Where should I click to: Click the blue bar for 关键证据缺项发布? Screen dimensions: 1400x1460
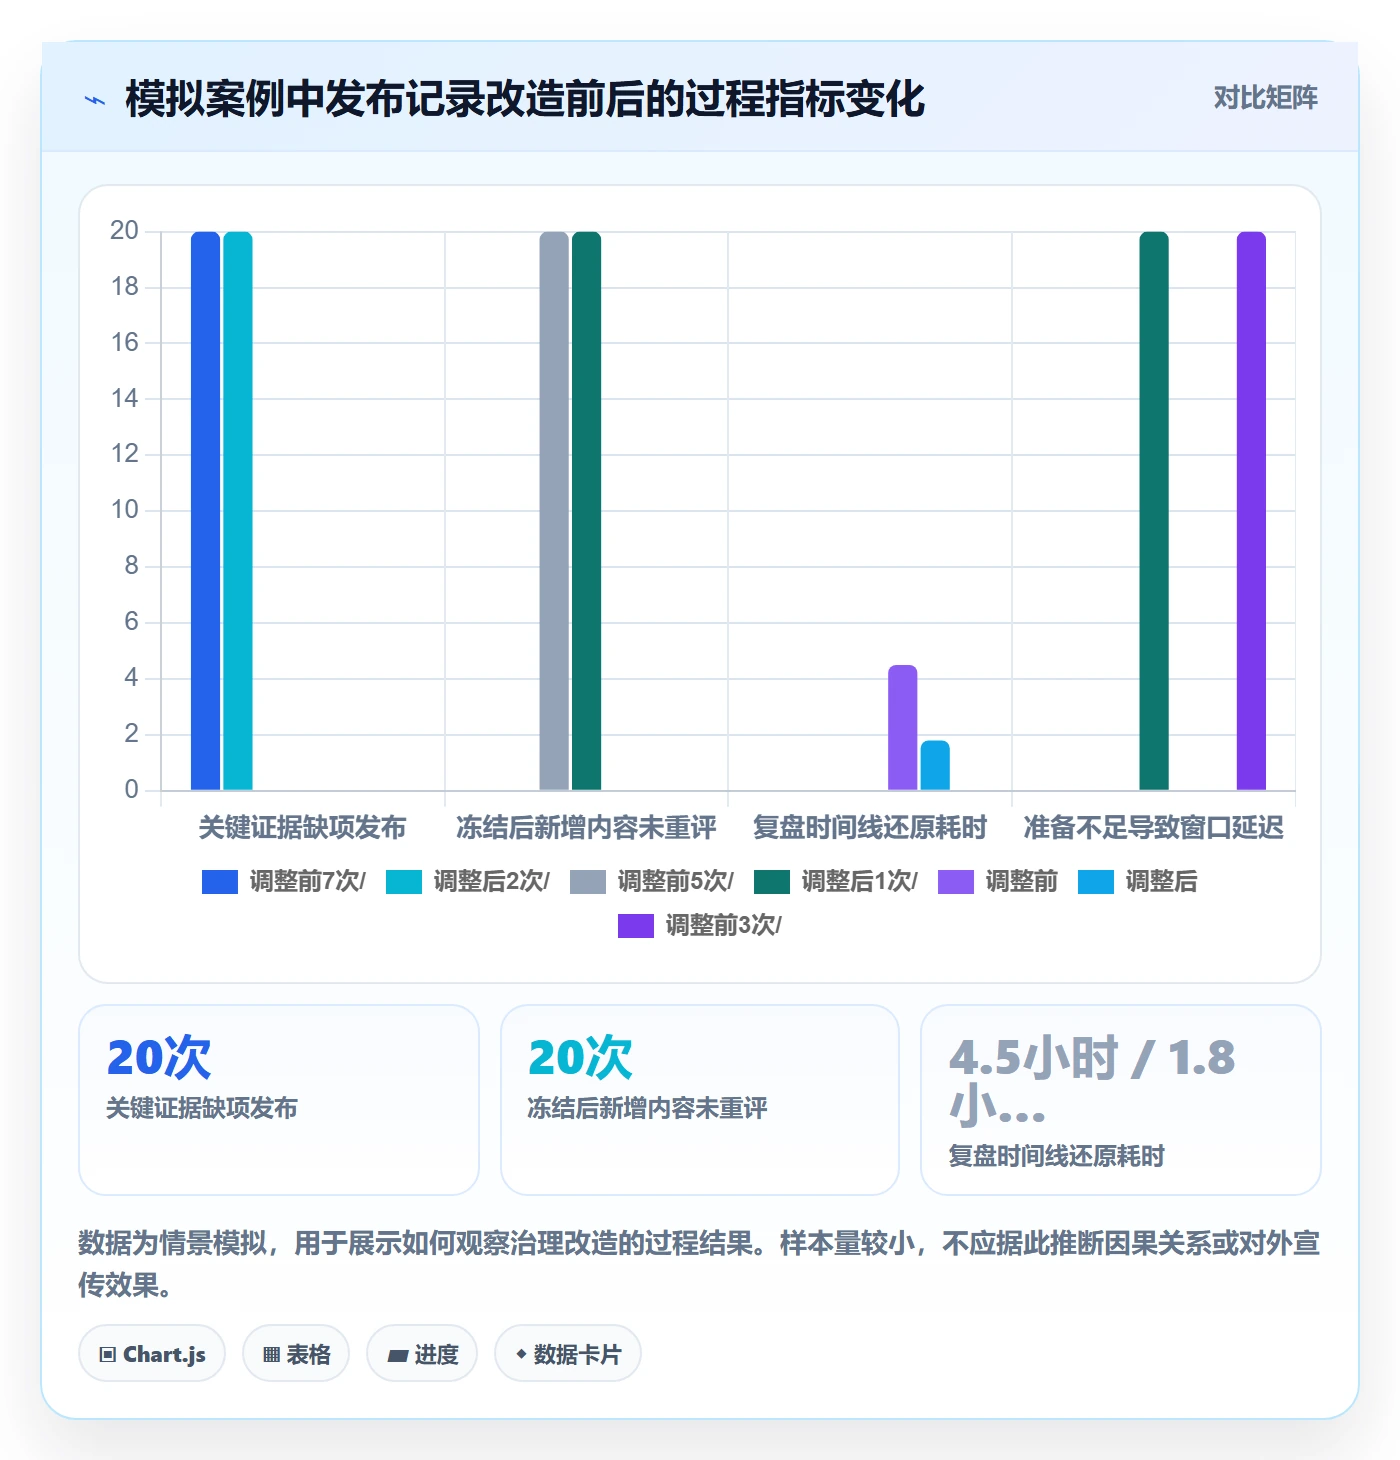click(x=205, y=511)
